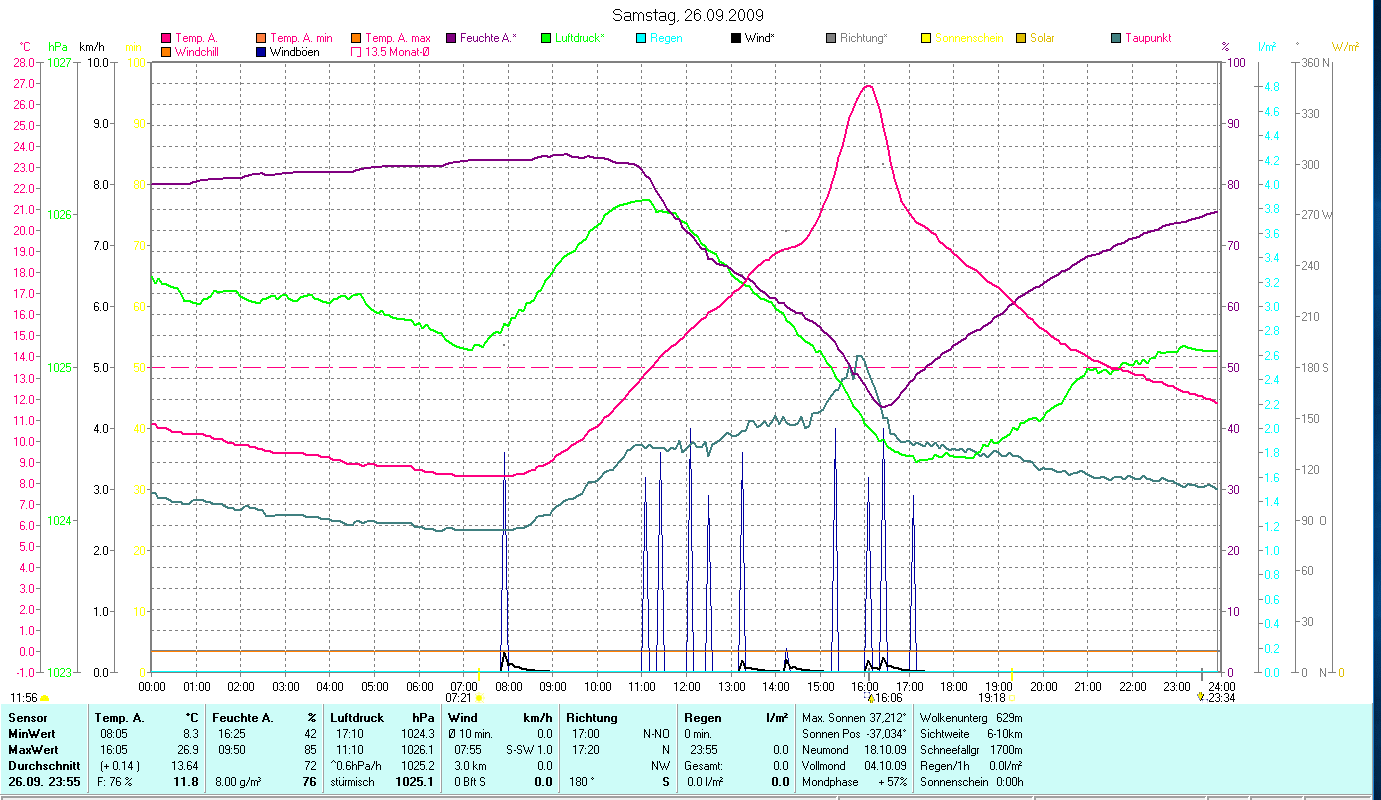
Task: Click the purple Feuchte A.* legend swatch
Action: pos(451,38)
